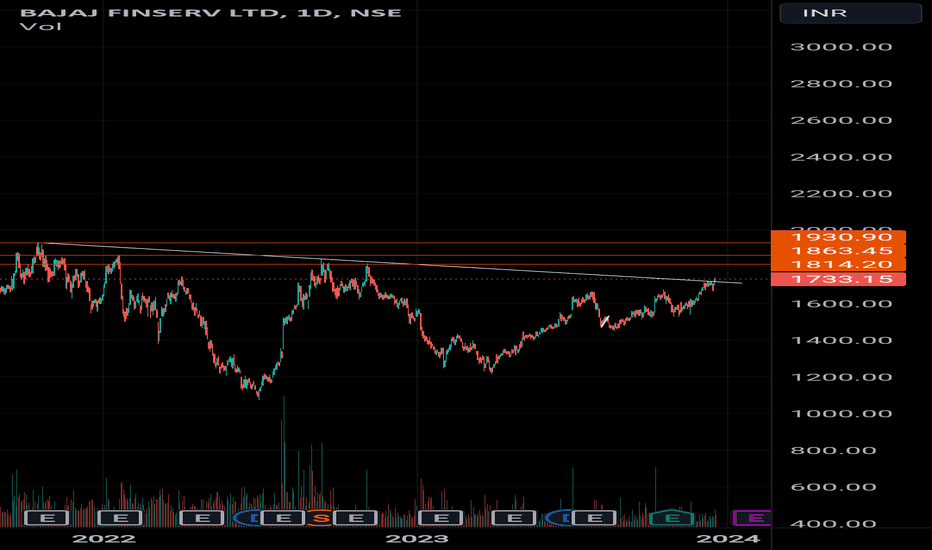The width and height of the screenshot is (932, 550).
Task: Click the green earnings E marker in late 2023
Action: coord(672,518)
